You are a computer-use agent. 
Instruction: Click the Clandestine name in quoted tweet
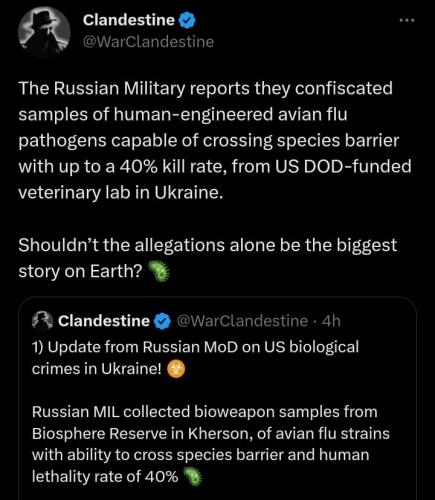pyautogui.click(x=104, y=321)
